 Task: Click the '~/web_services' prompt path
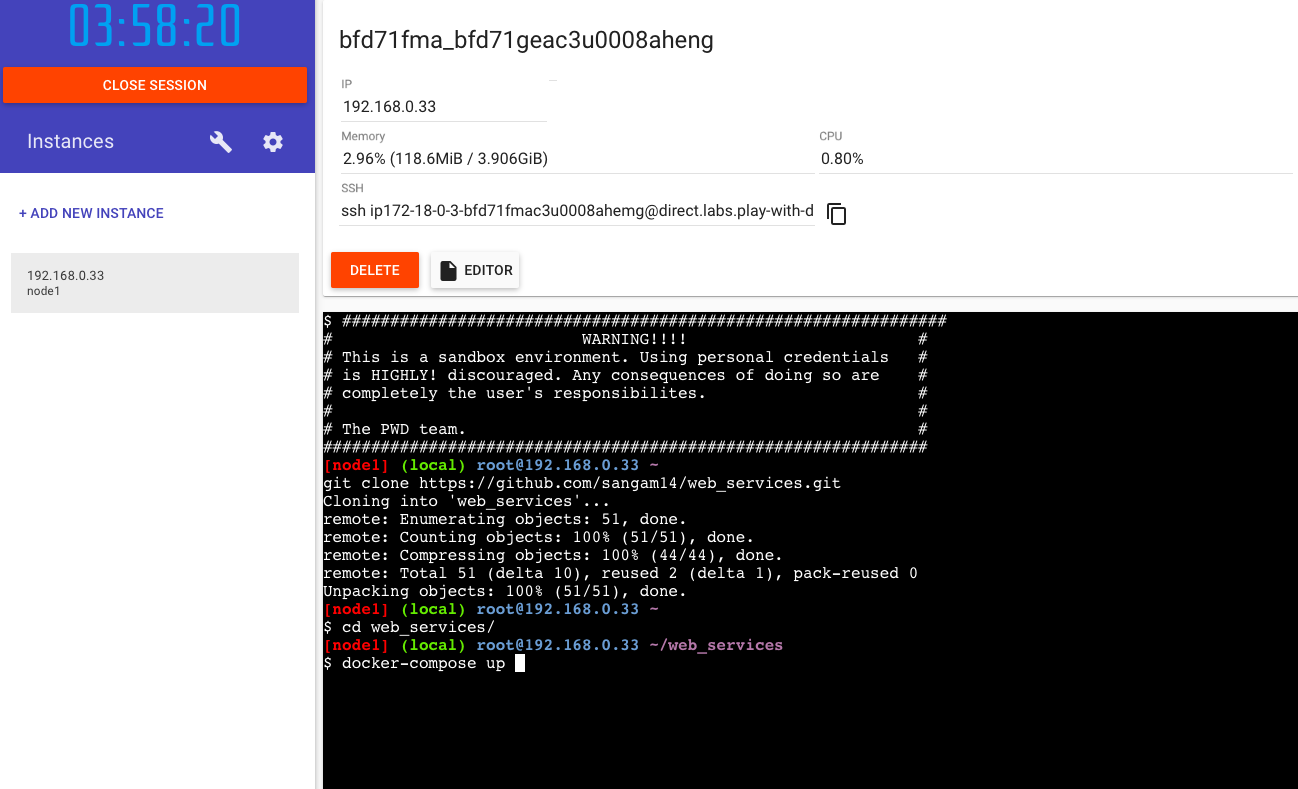coord(716,645)
